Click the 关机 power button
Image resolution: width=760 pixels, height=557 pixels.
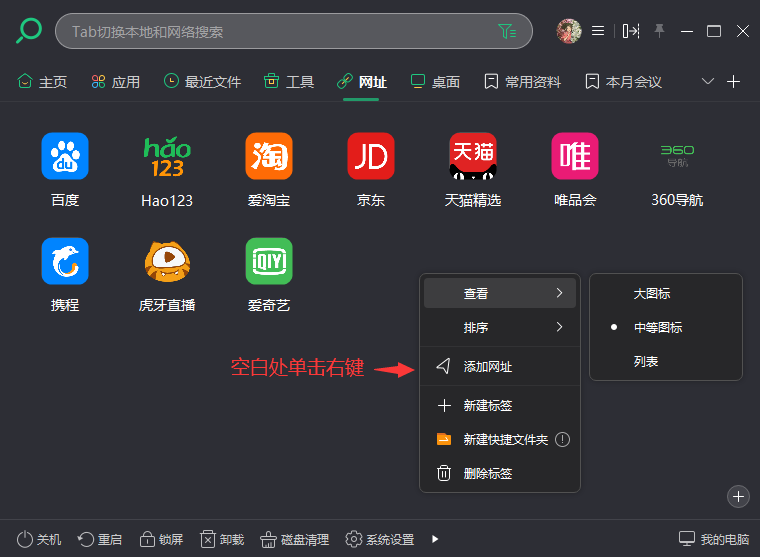click(39, 539)
